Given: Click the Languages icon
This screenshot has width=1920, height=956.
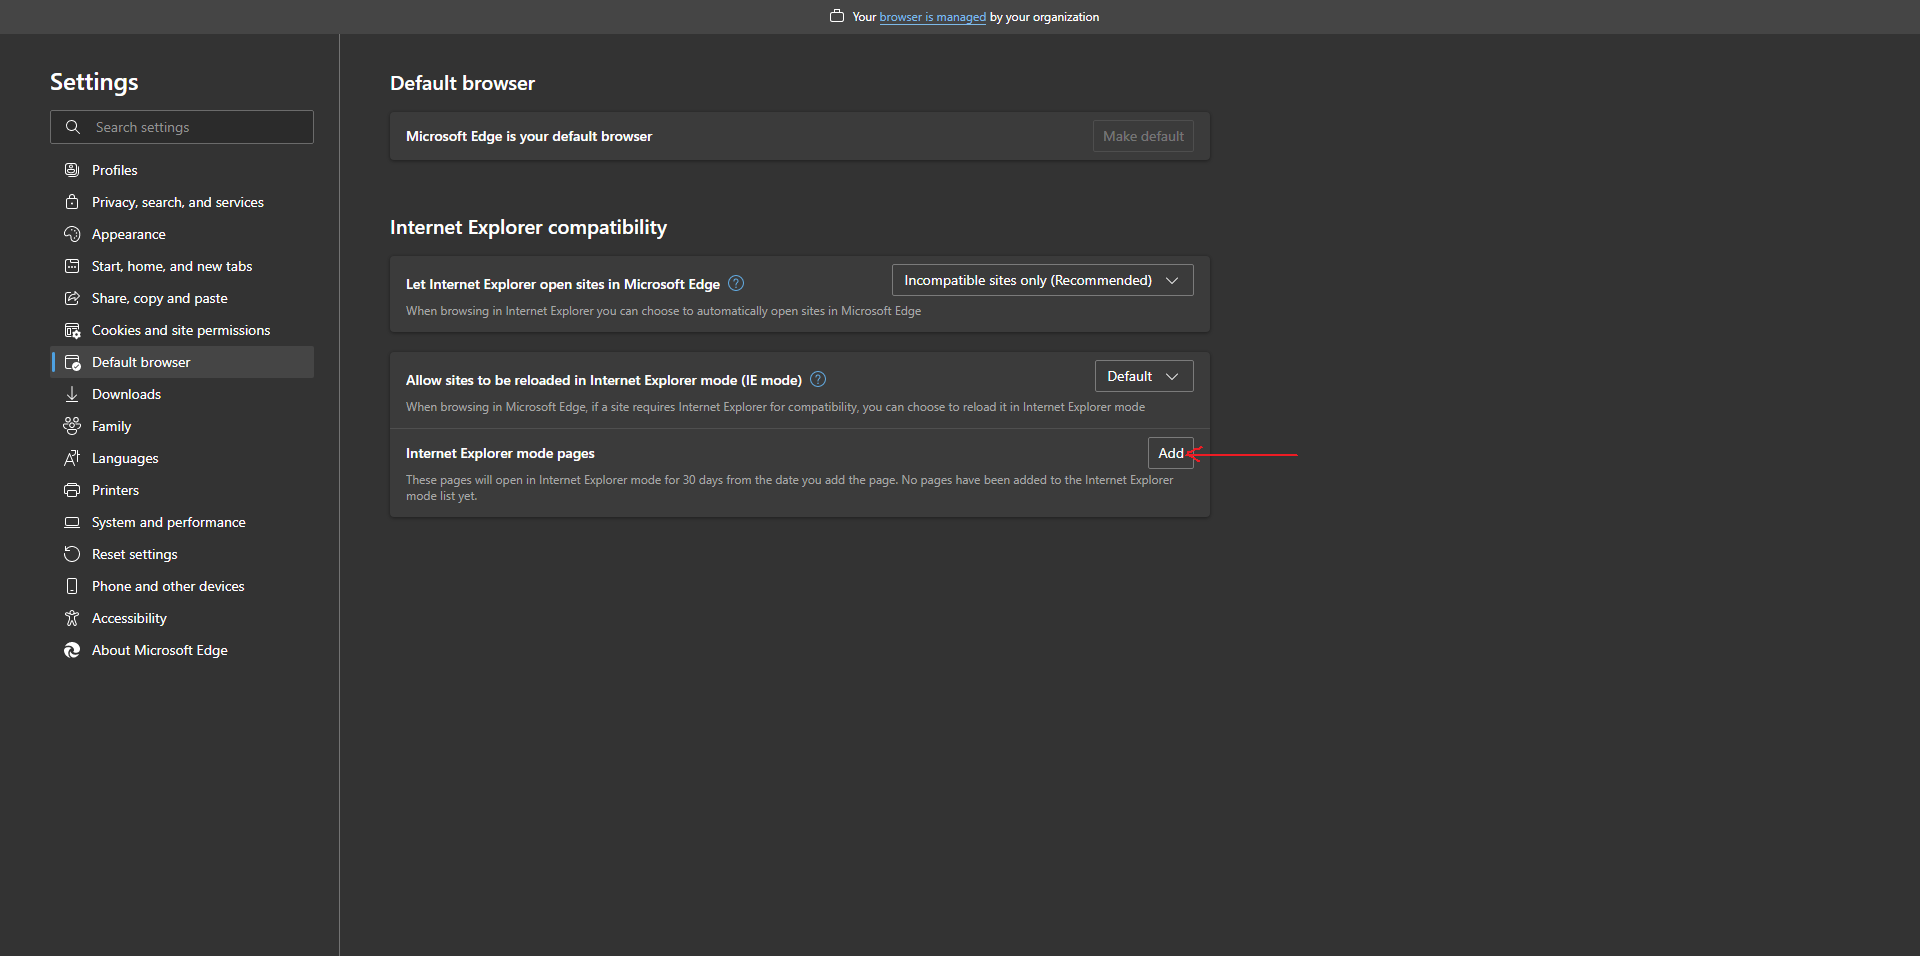Looking at the screenshot, I should pyautogui.click(x=72, y=458).
